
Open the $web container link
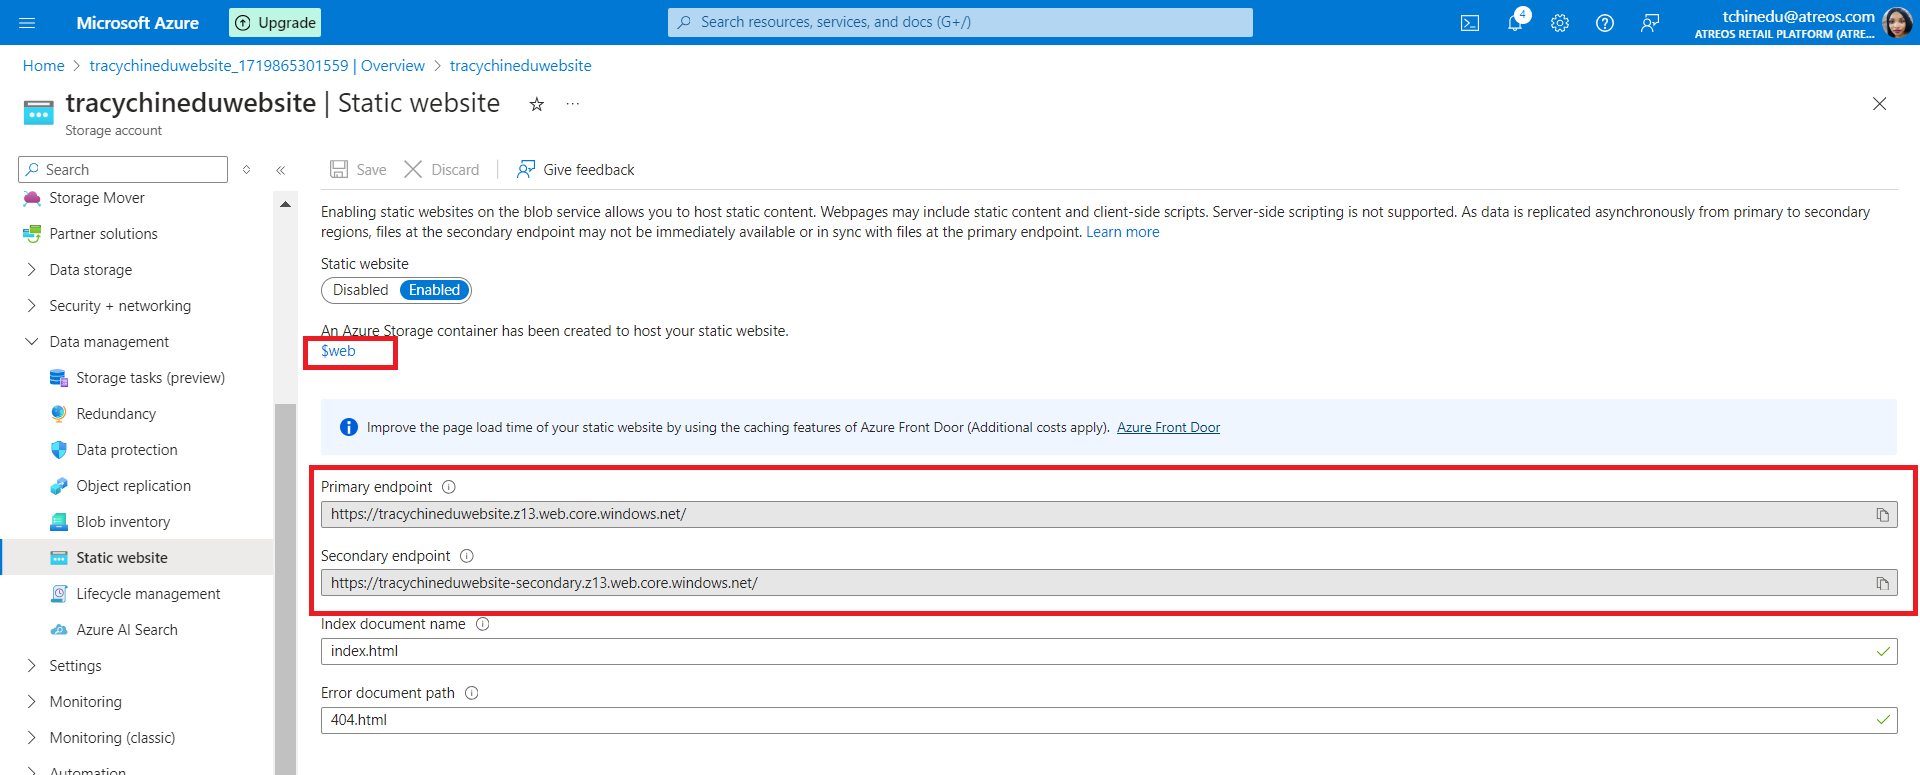338,351
